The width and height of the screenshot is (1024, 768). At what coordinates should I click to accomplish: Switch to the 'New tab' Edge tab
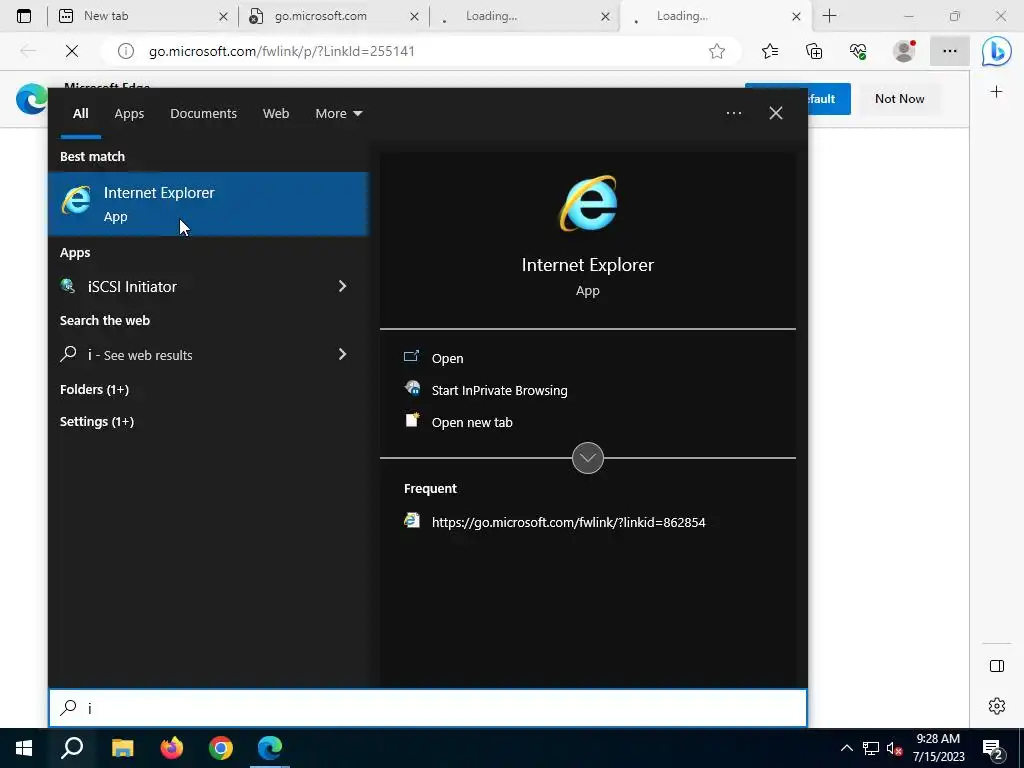[144, 16]
